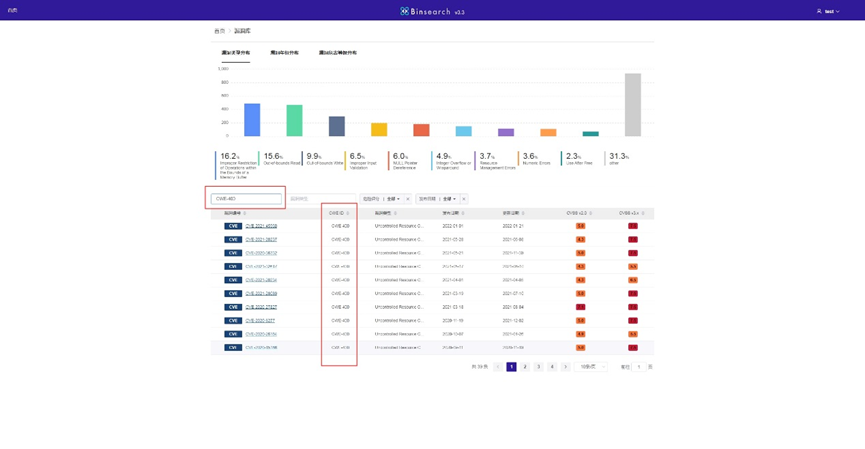865x449 pixels.
Task: Go to next page with pagination arrow
Action: tap(565, 367)
